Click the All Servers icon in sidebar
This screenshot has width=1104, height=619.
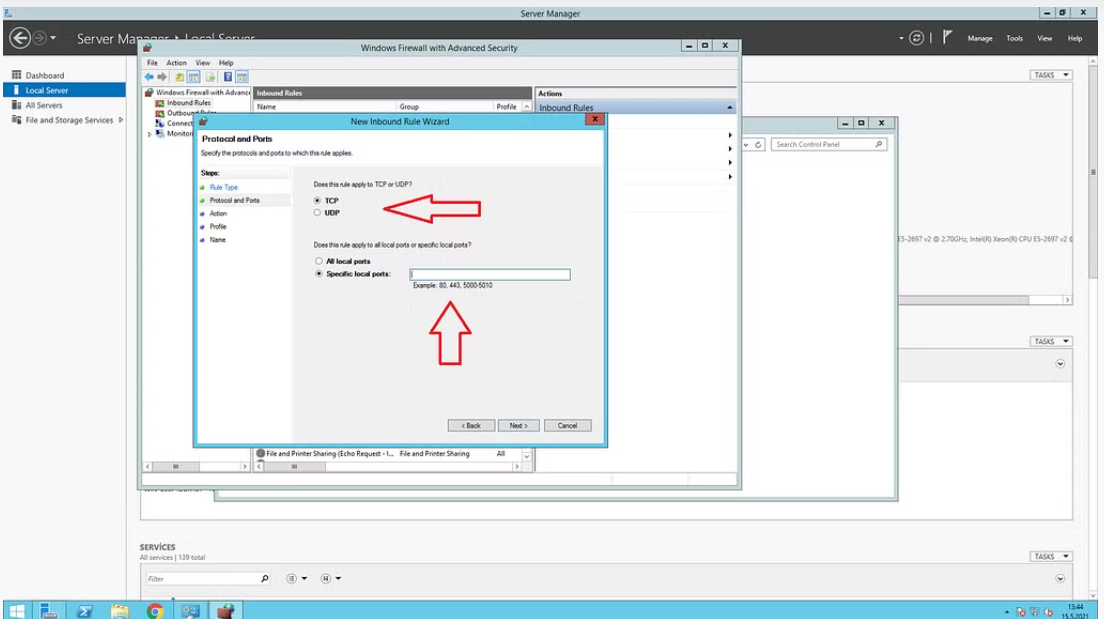(16, 105)
